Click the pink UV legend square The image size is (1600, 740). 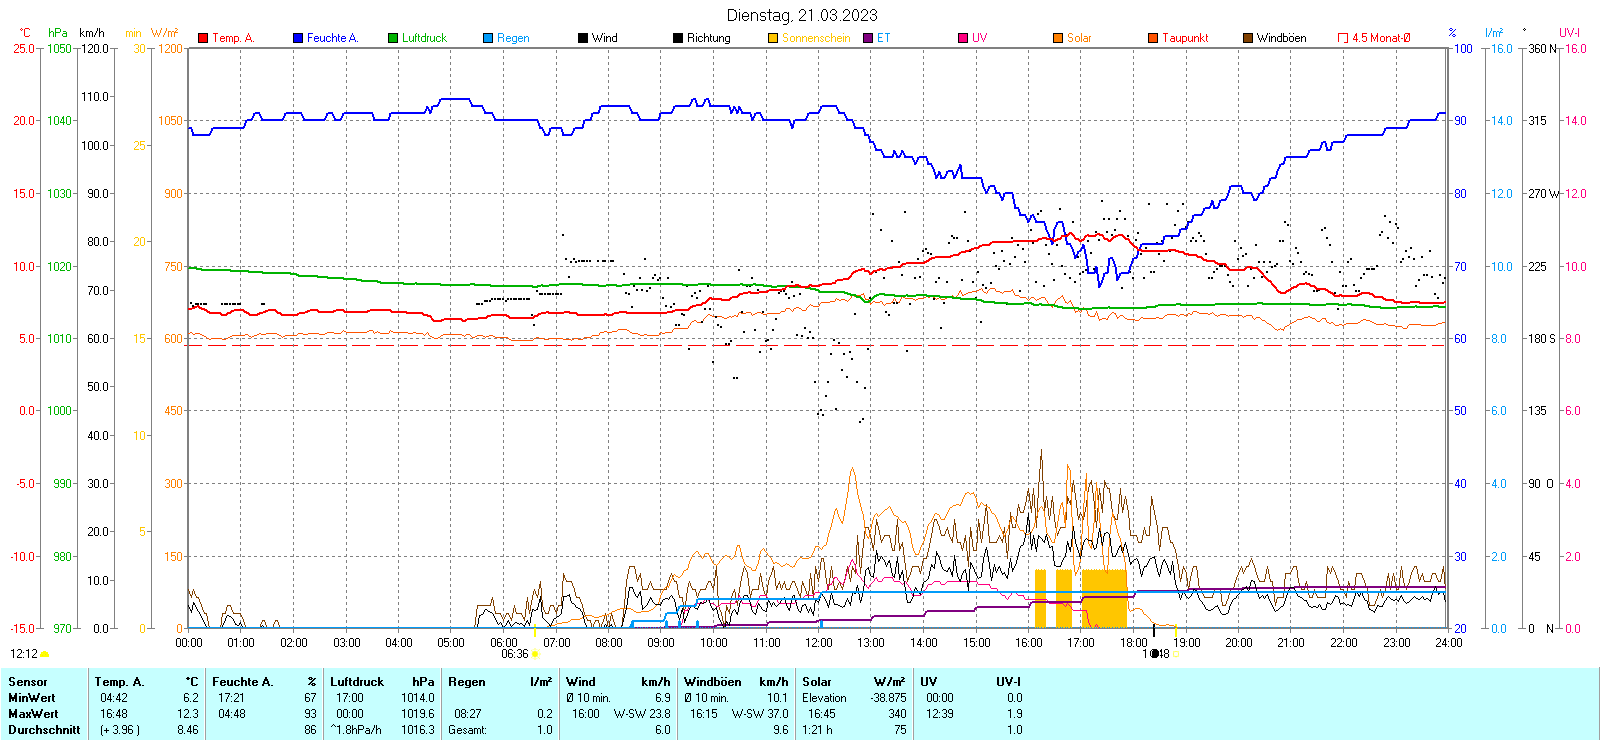[x=963, y=38]
